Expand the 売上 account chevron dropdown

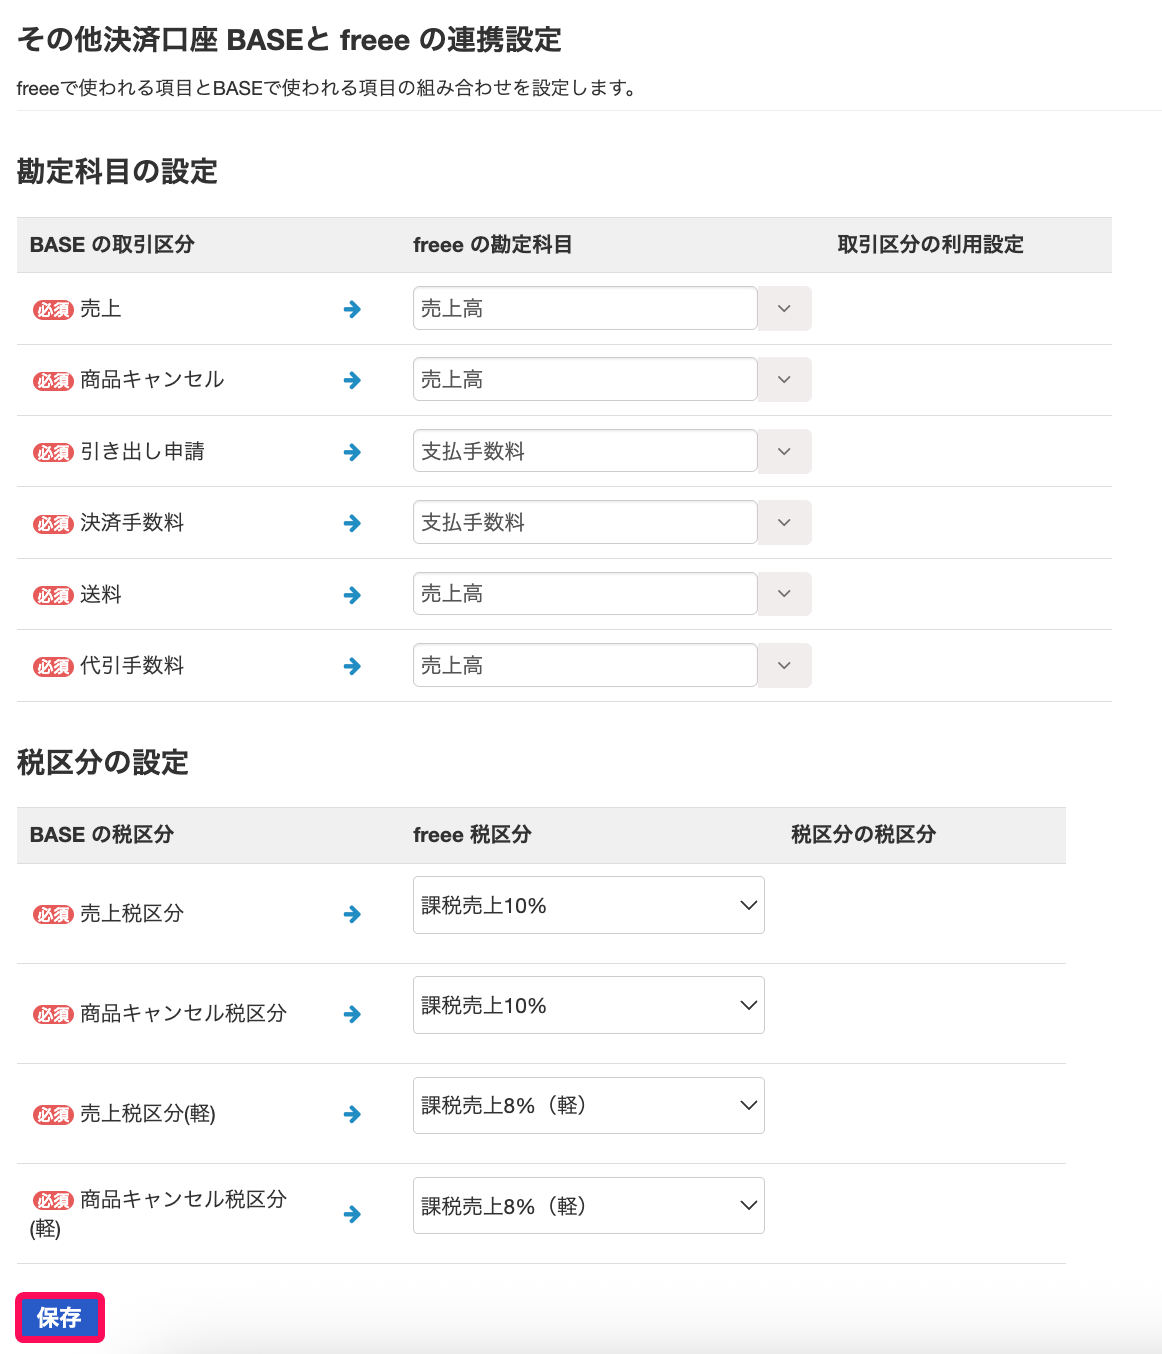click(784, 309)
